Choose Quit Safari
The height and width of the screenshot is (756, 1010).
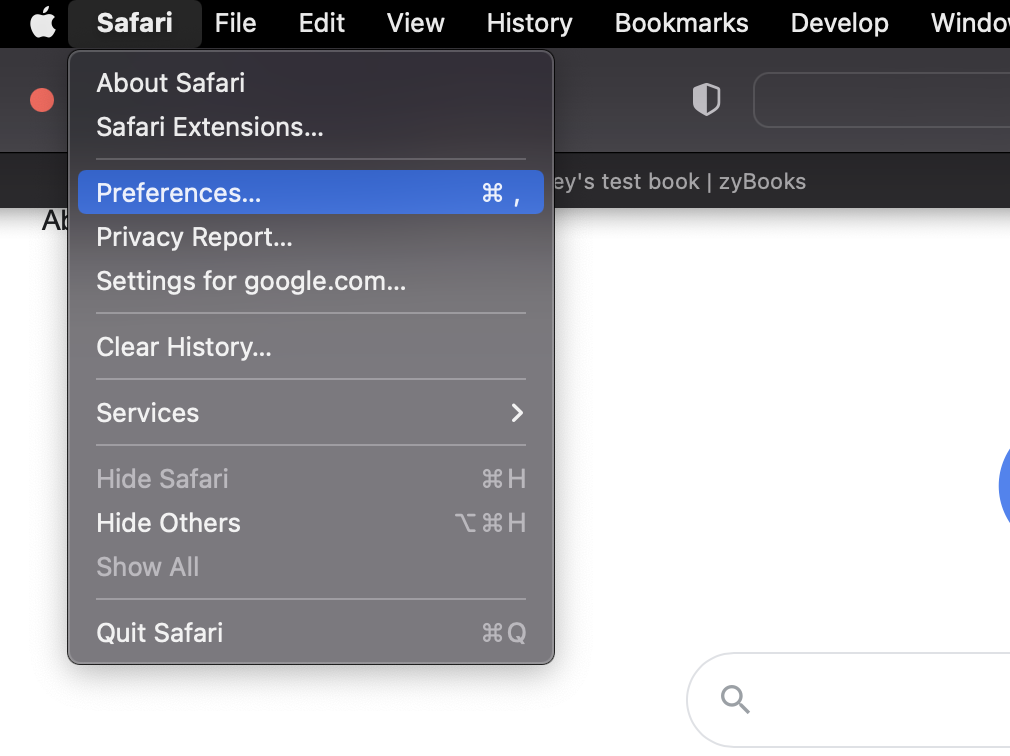pyautogui.click(x=310, y=633)
